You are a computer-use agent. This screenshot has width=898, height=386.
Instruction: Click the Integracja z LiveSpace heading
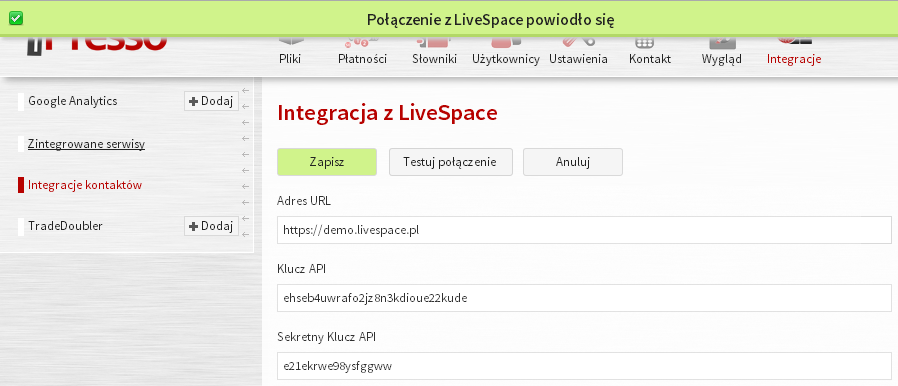(387, 113)
